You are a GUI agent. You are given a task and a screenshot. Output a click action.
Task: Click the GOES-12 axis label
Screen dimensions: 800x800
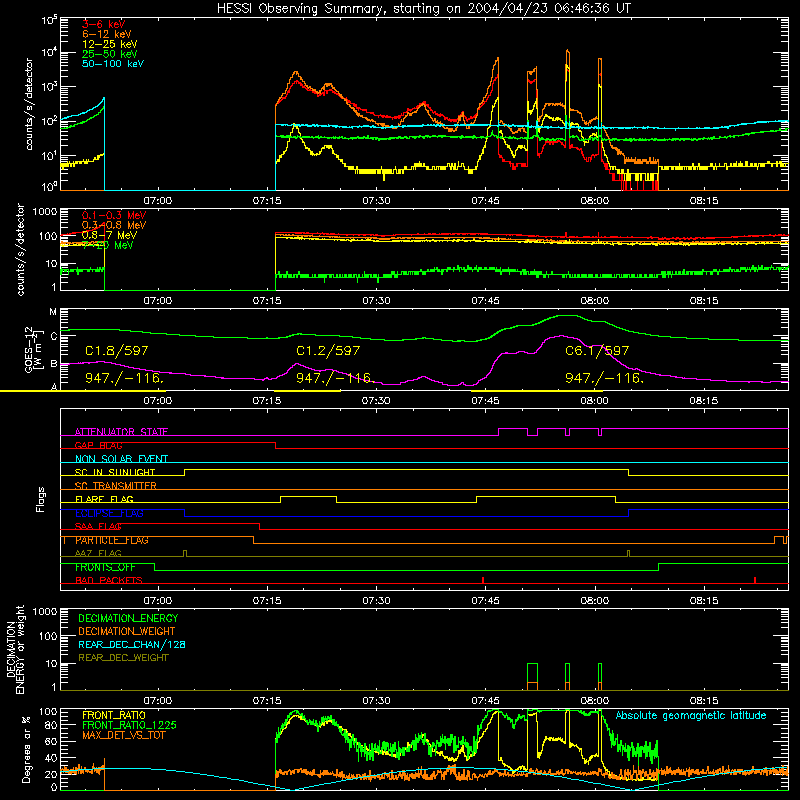pos(34,349)
